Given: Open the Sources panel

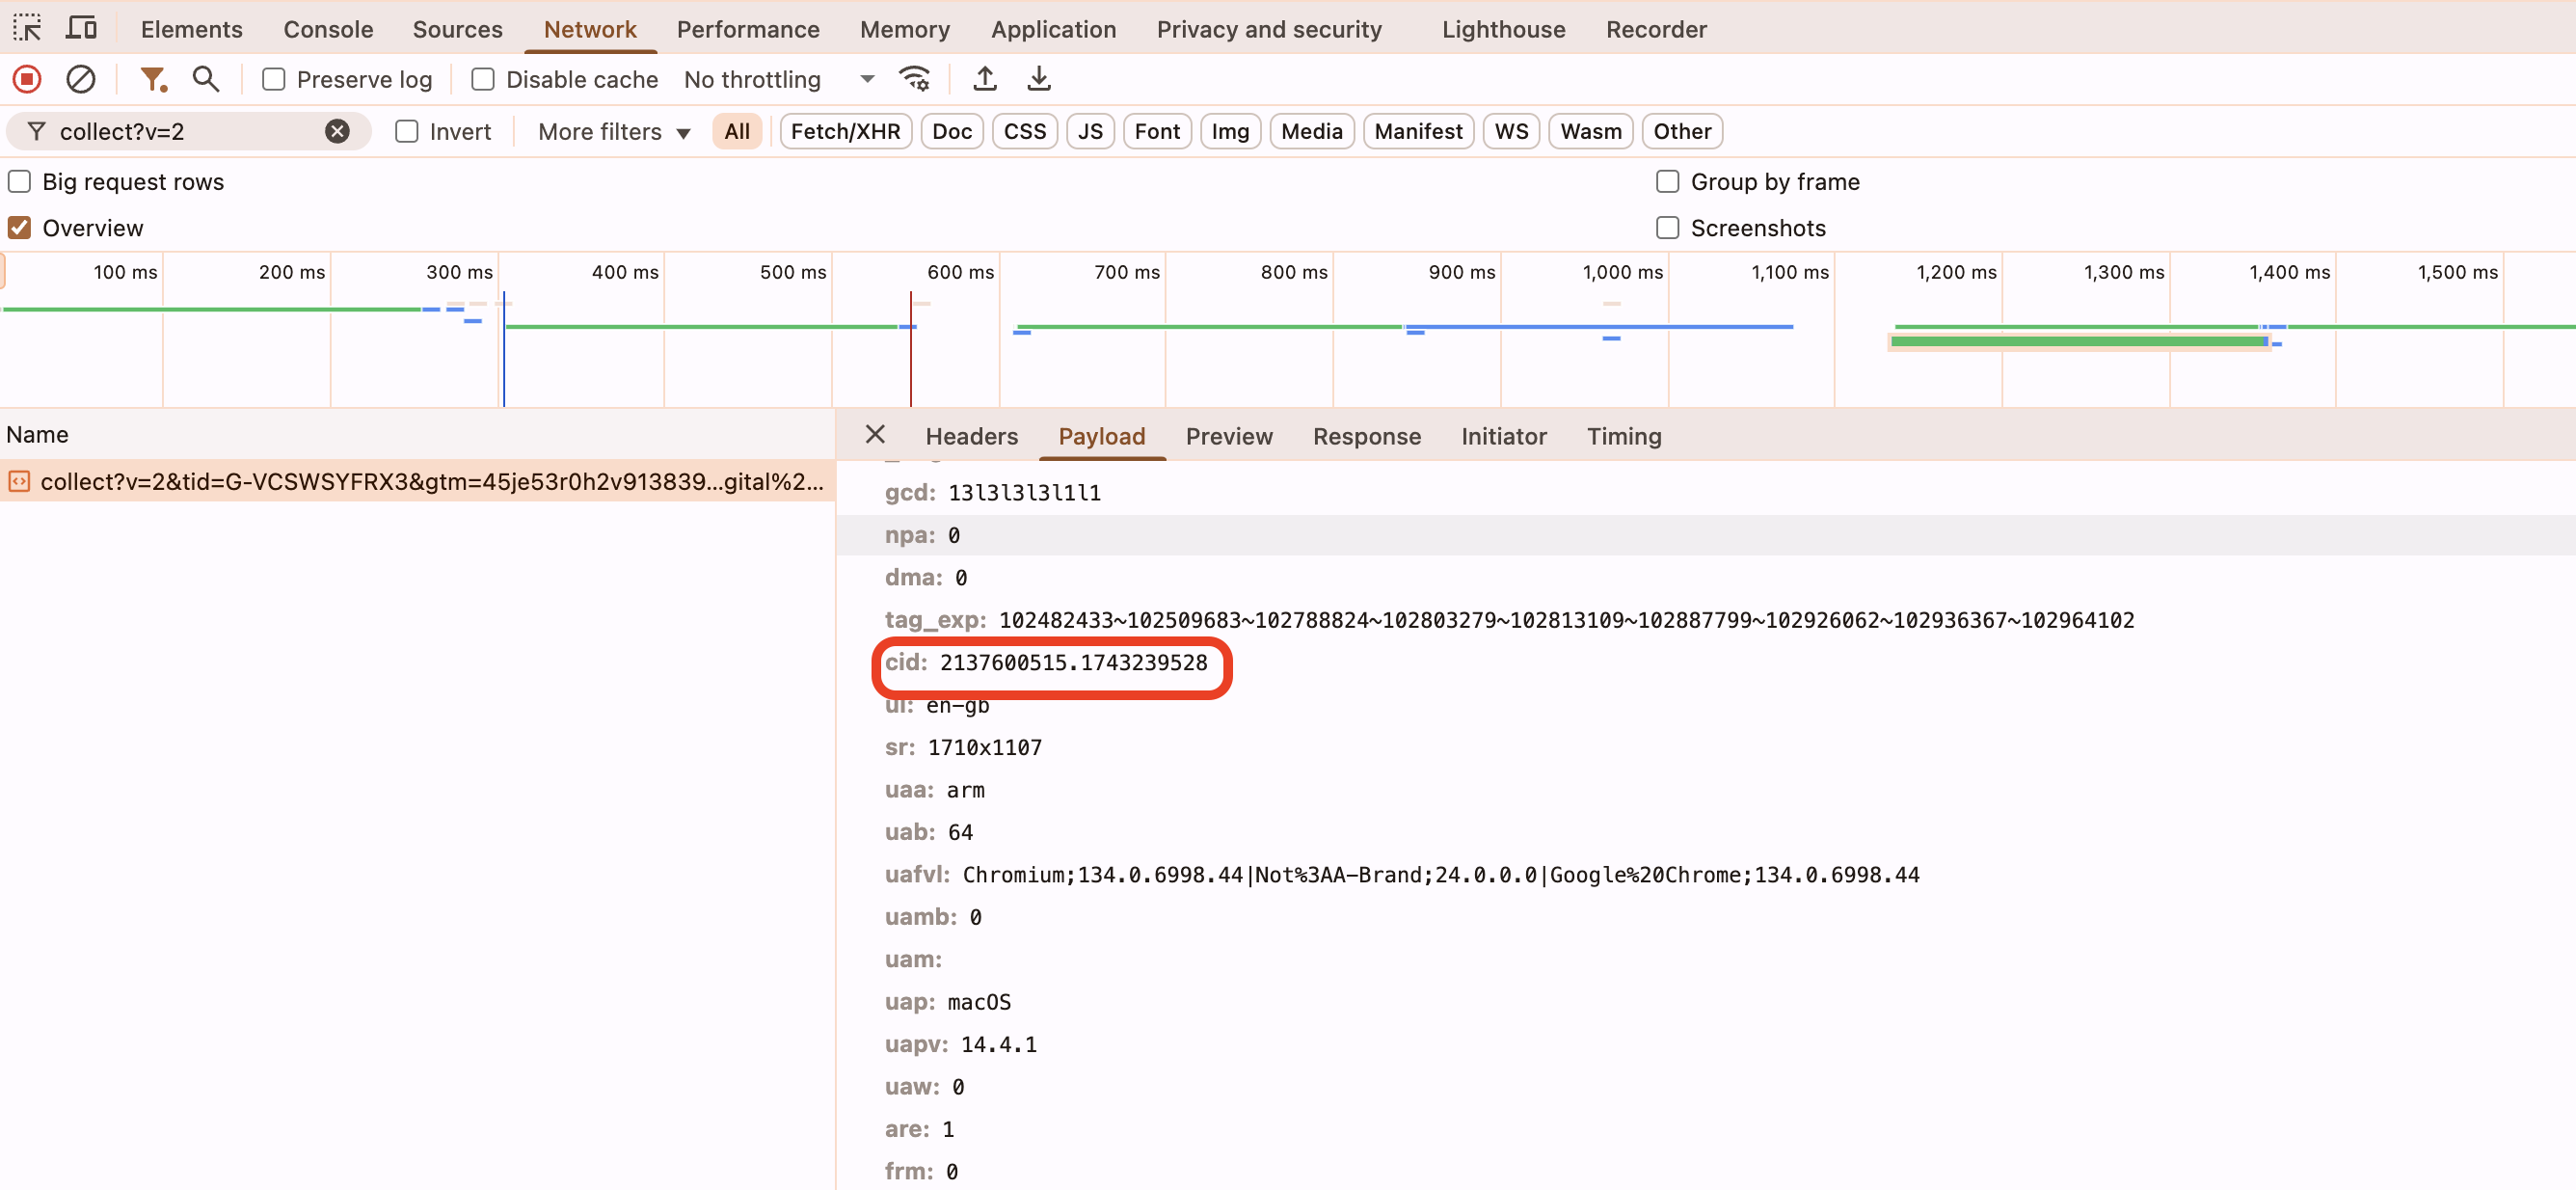Looking at the screenshot, I should pos(457,29).
